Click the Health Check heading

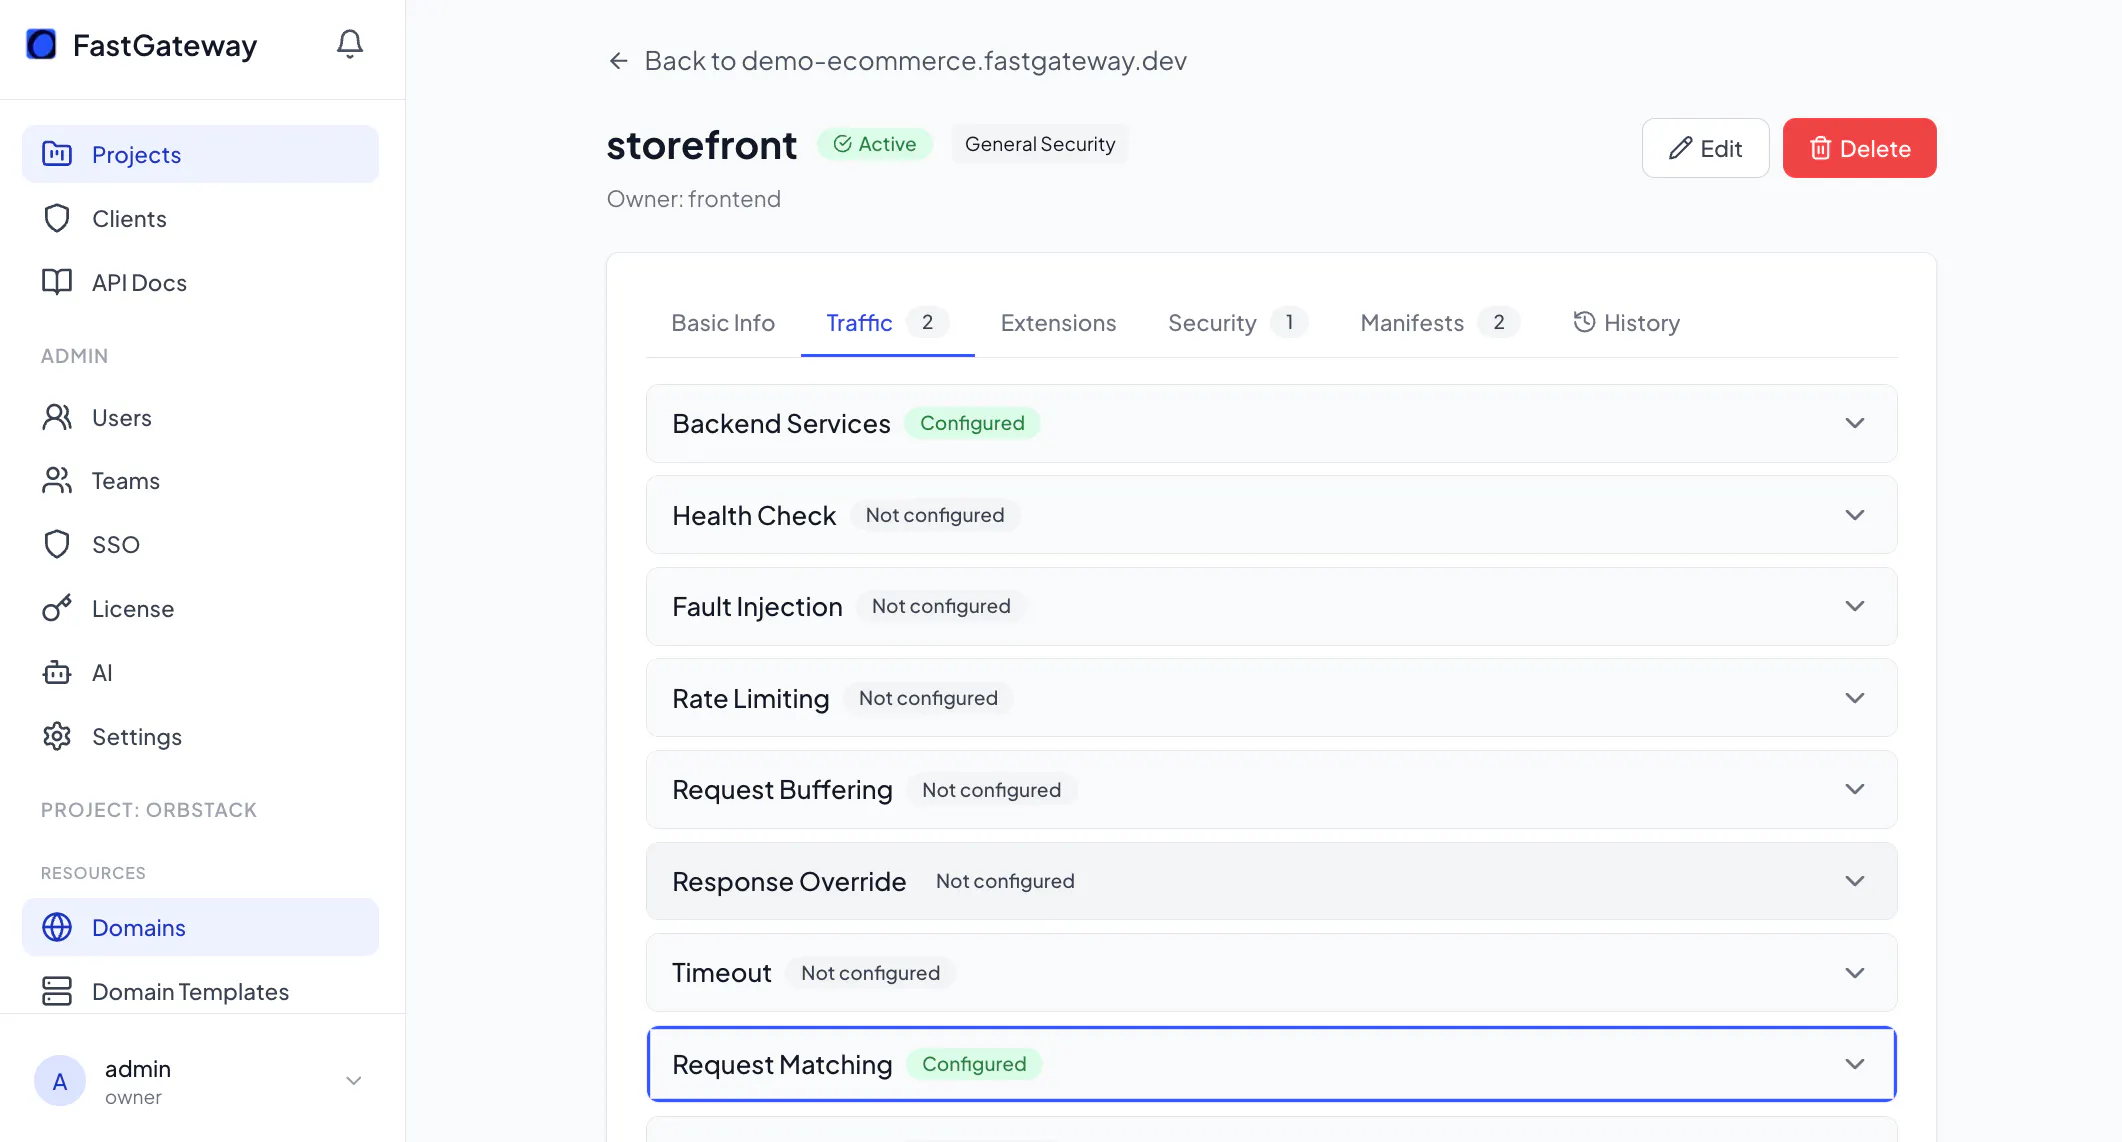point(754,515)
